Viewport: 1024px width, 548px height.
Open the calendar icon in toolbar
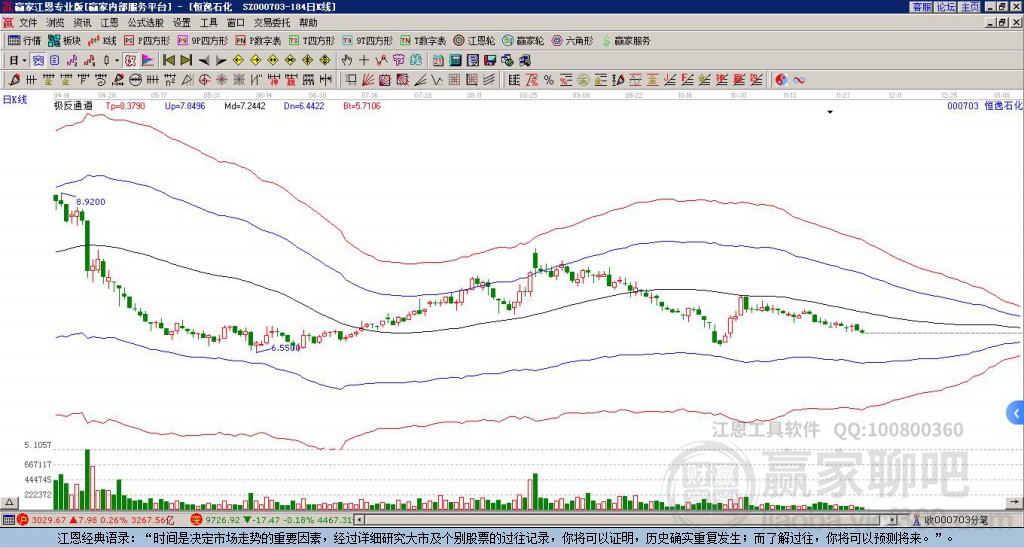tap(438, 61)
